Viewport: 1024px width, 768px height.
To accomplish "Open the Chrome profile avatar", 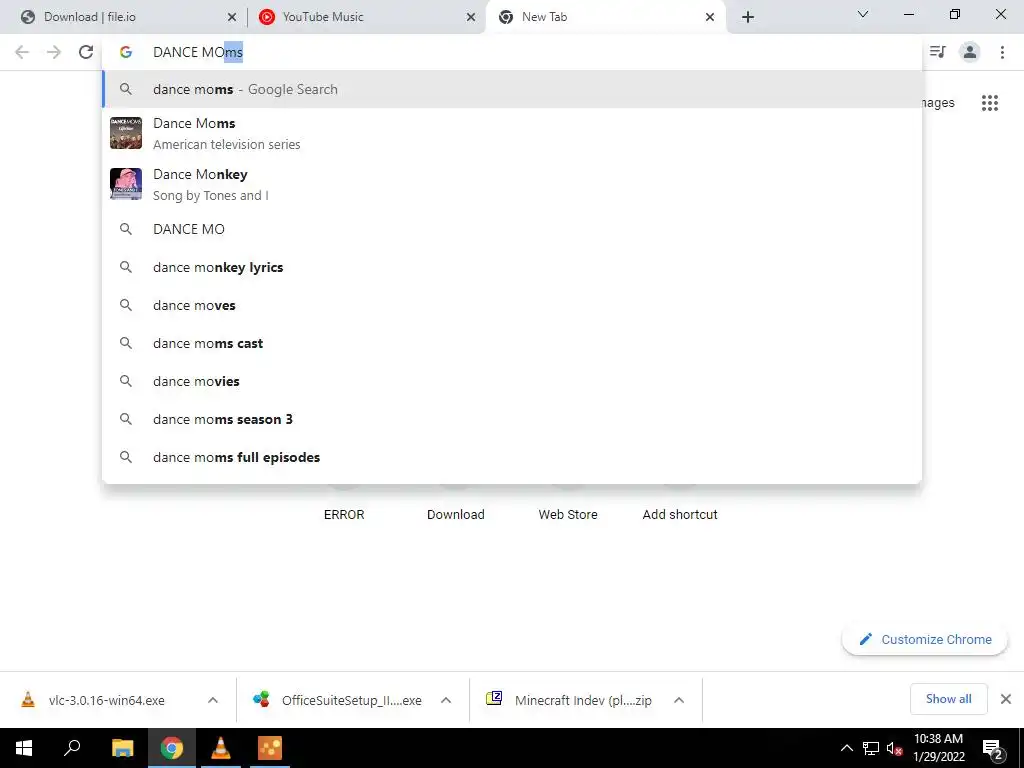I will tap(970, 52).
